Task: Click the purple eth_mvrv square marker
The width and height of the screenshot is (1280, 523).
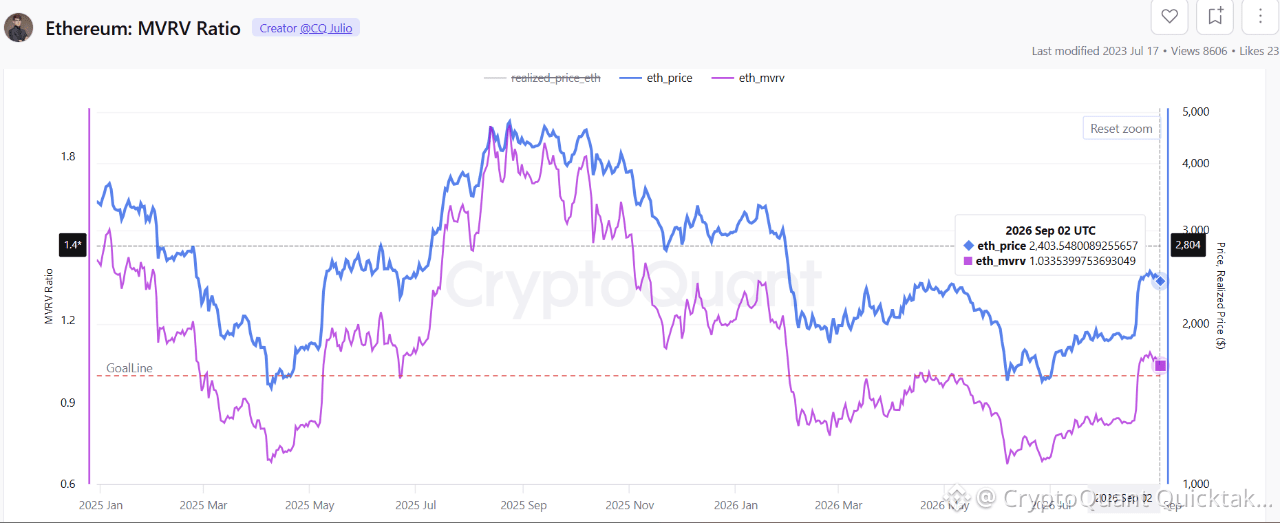Action: (x=1160, y=366)
